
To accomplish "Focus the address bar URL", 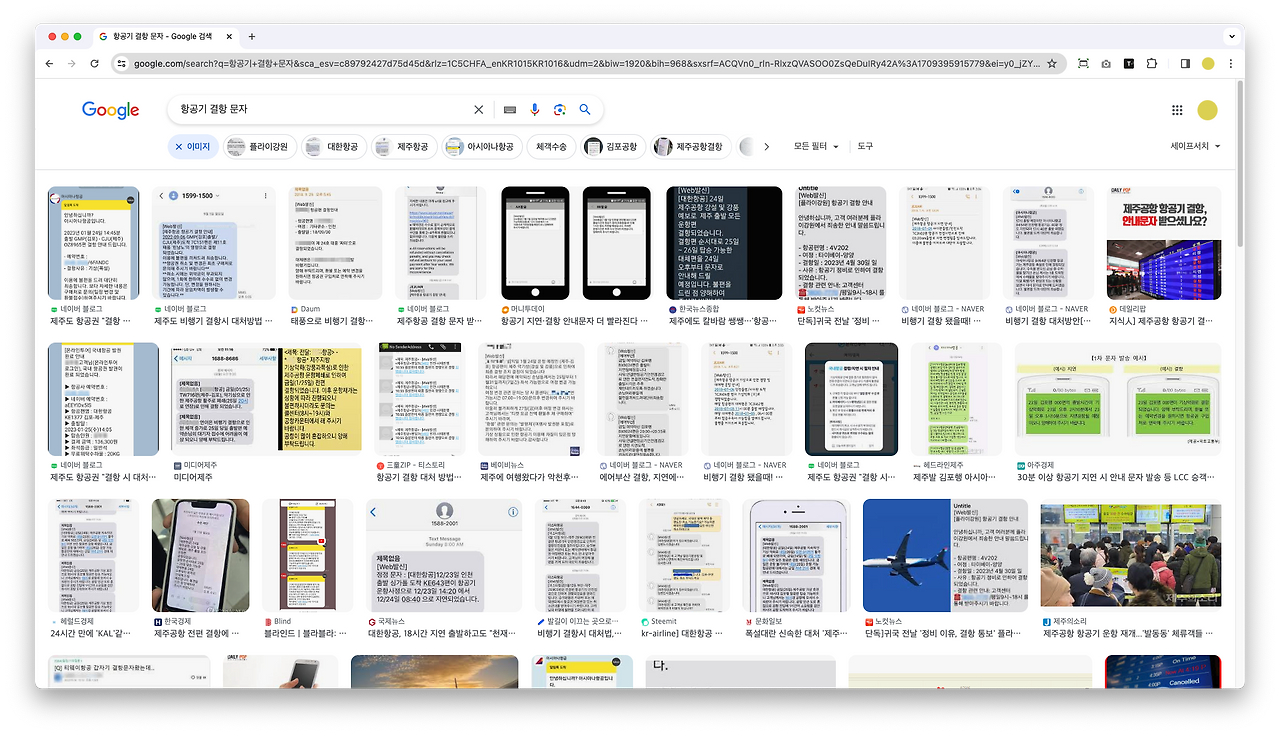I will (585, 63).
